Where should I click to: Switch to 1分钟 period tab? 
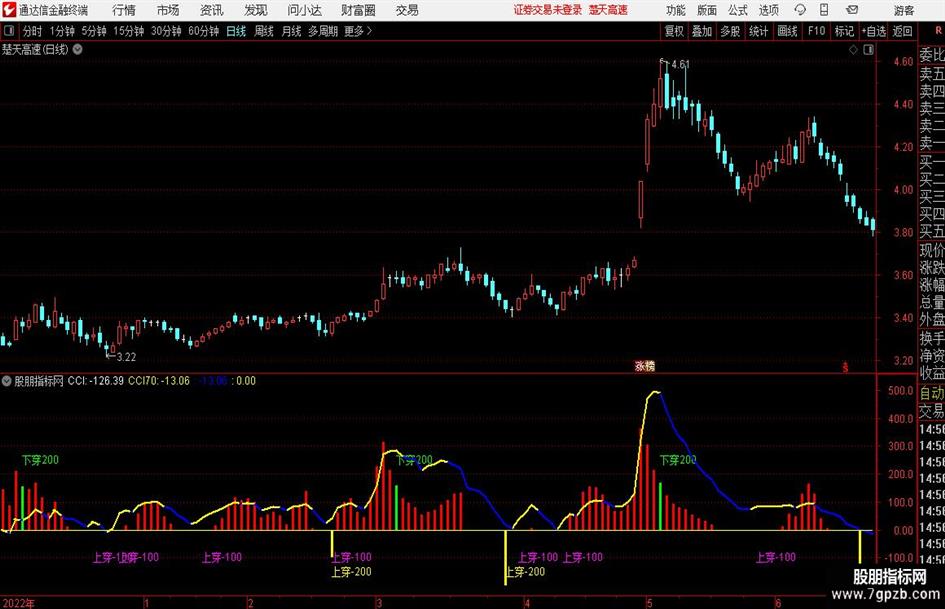tap(62, 31)
